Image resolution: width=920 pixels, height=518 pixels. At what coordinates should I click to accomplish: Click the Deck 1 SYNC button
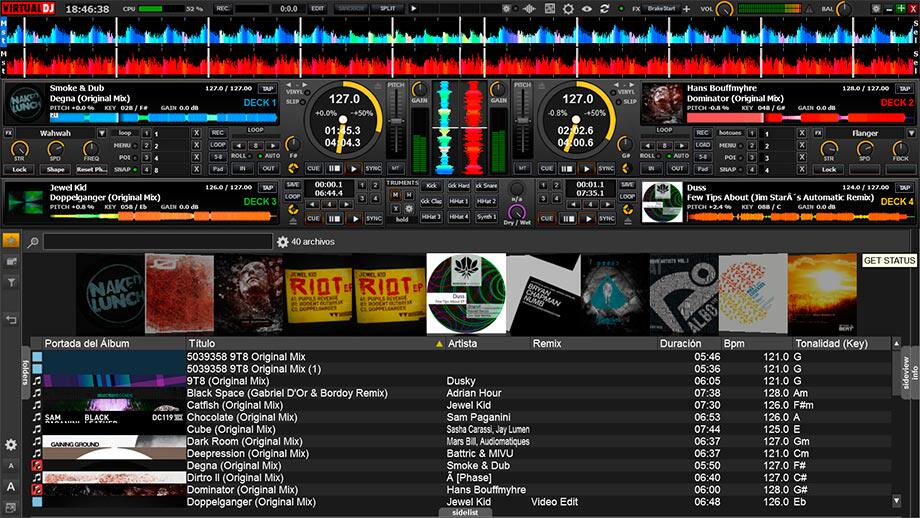pos(374,168)
